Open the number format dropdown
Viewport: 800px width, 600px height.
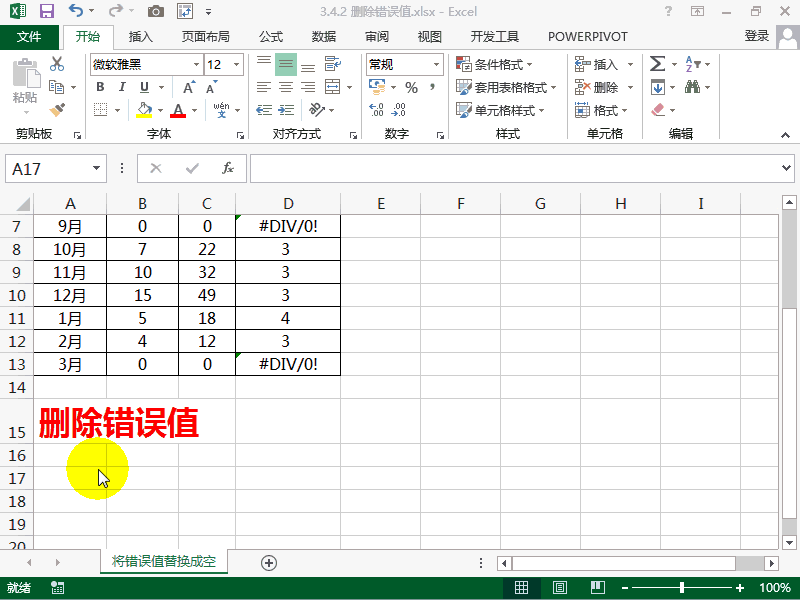pos(436,64)
